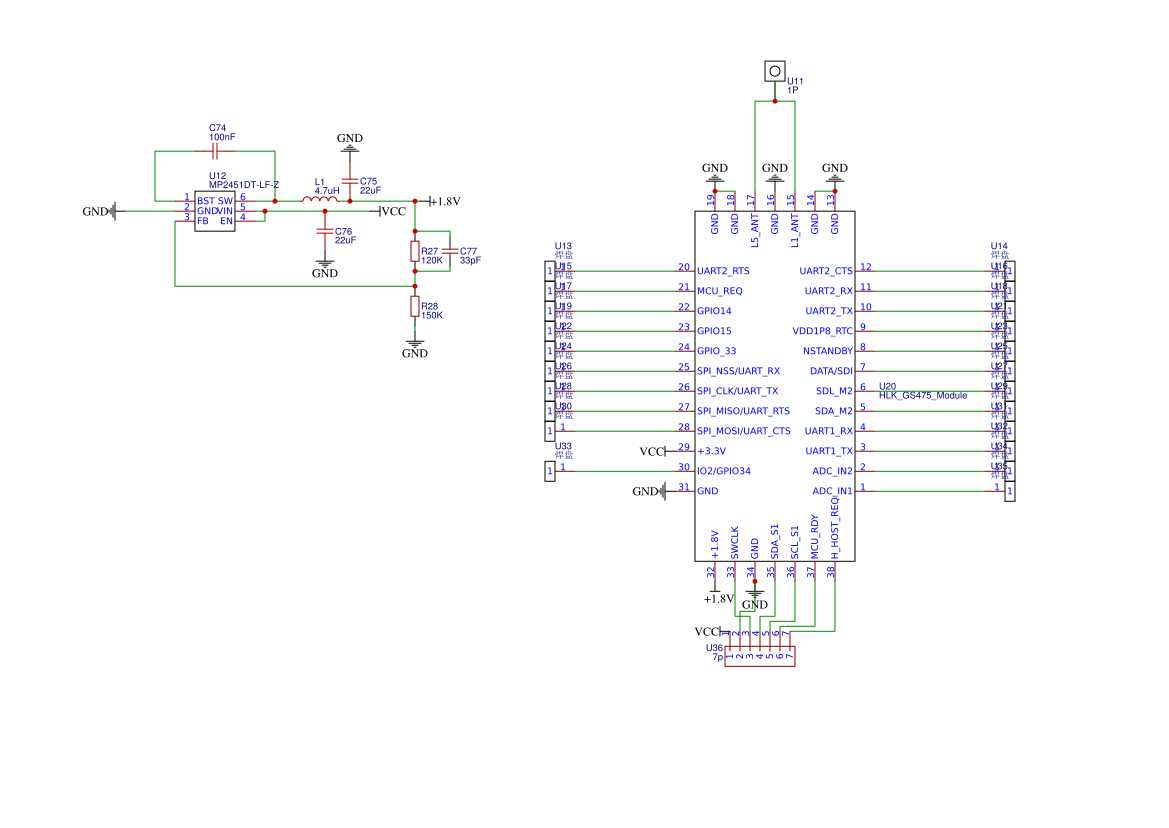This screenshot has height=828, width=1169.
Task: Click the ADC_IN2 pin label
Action: tap(832, 471)
